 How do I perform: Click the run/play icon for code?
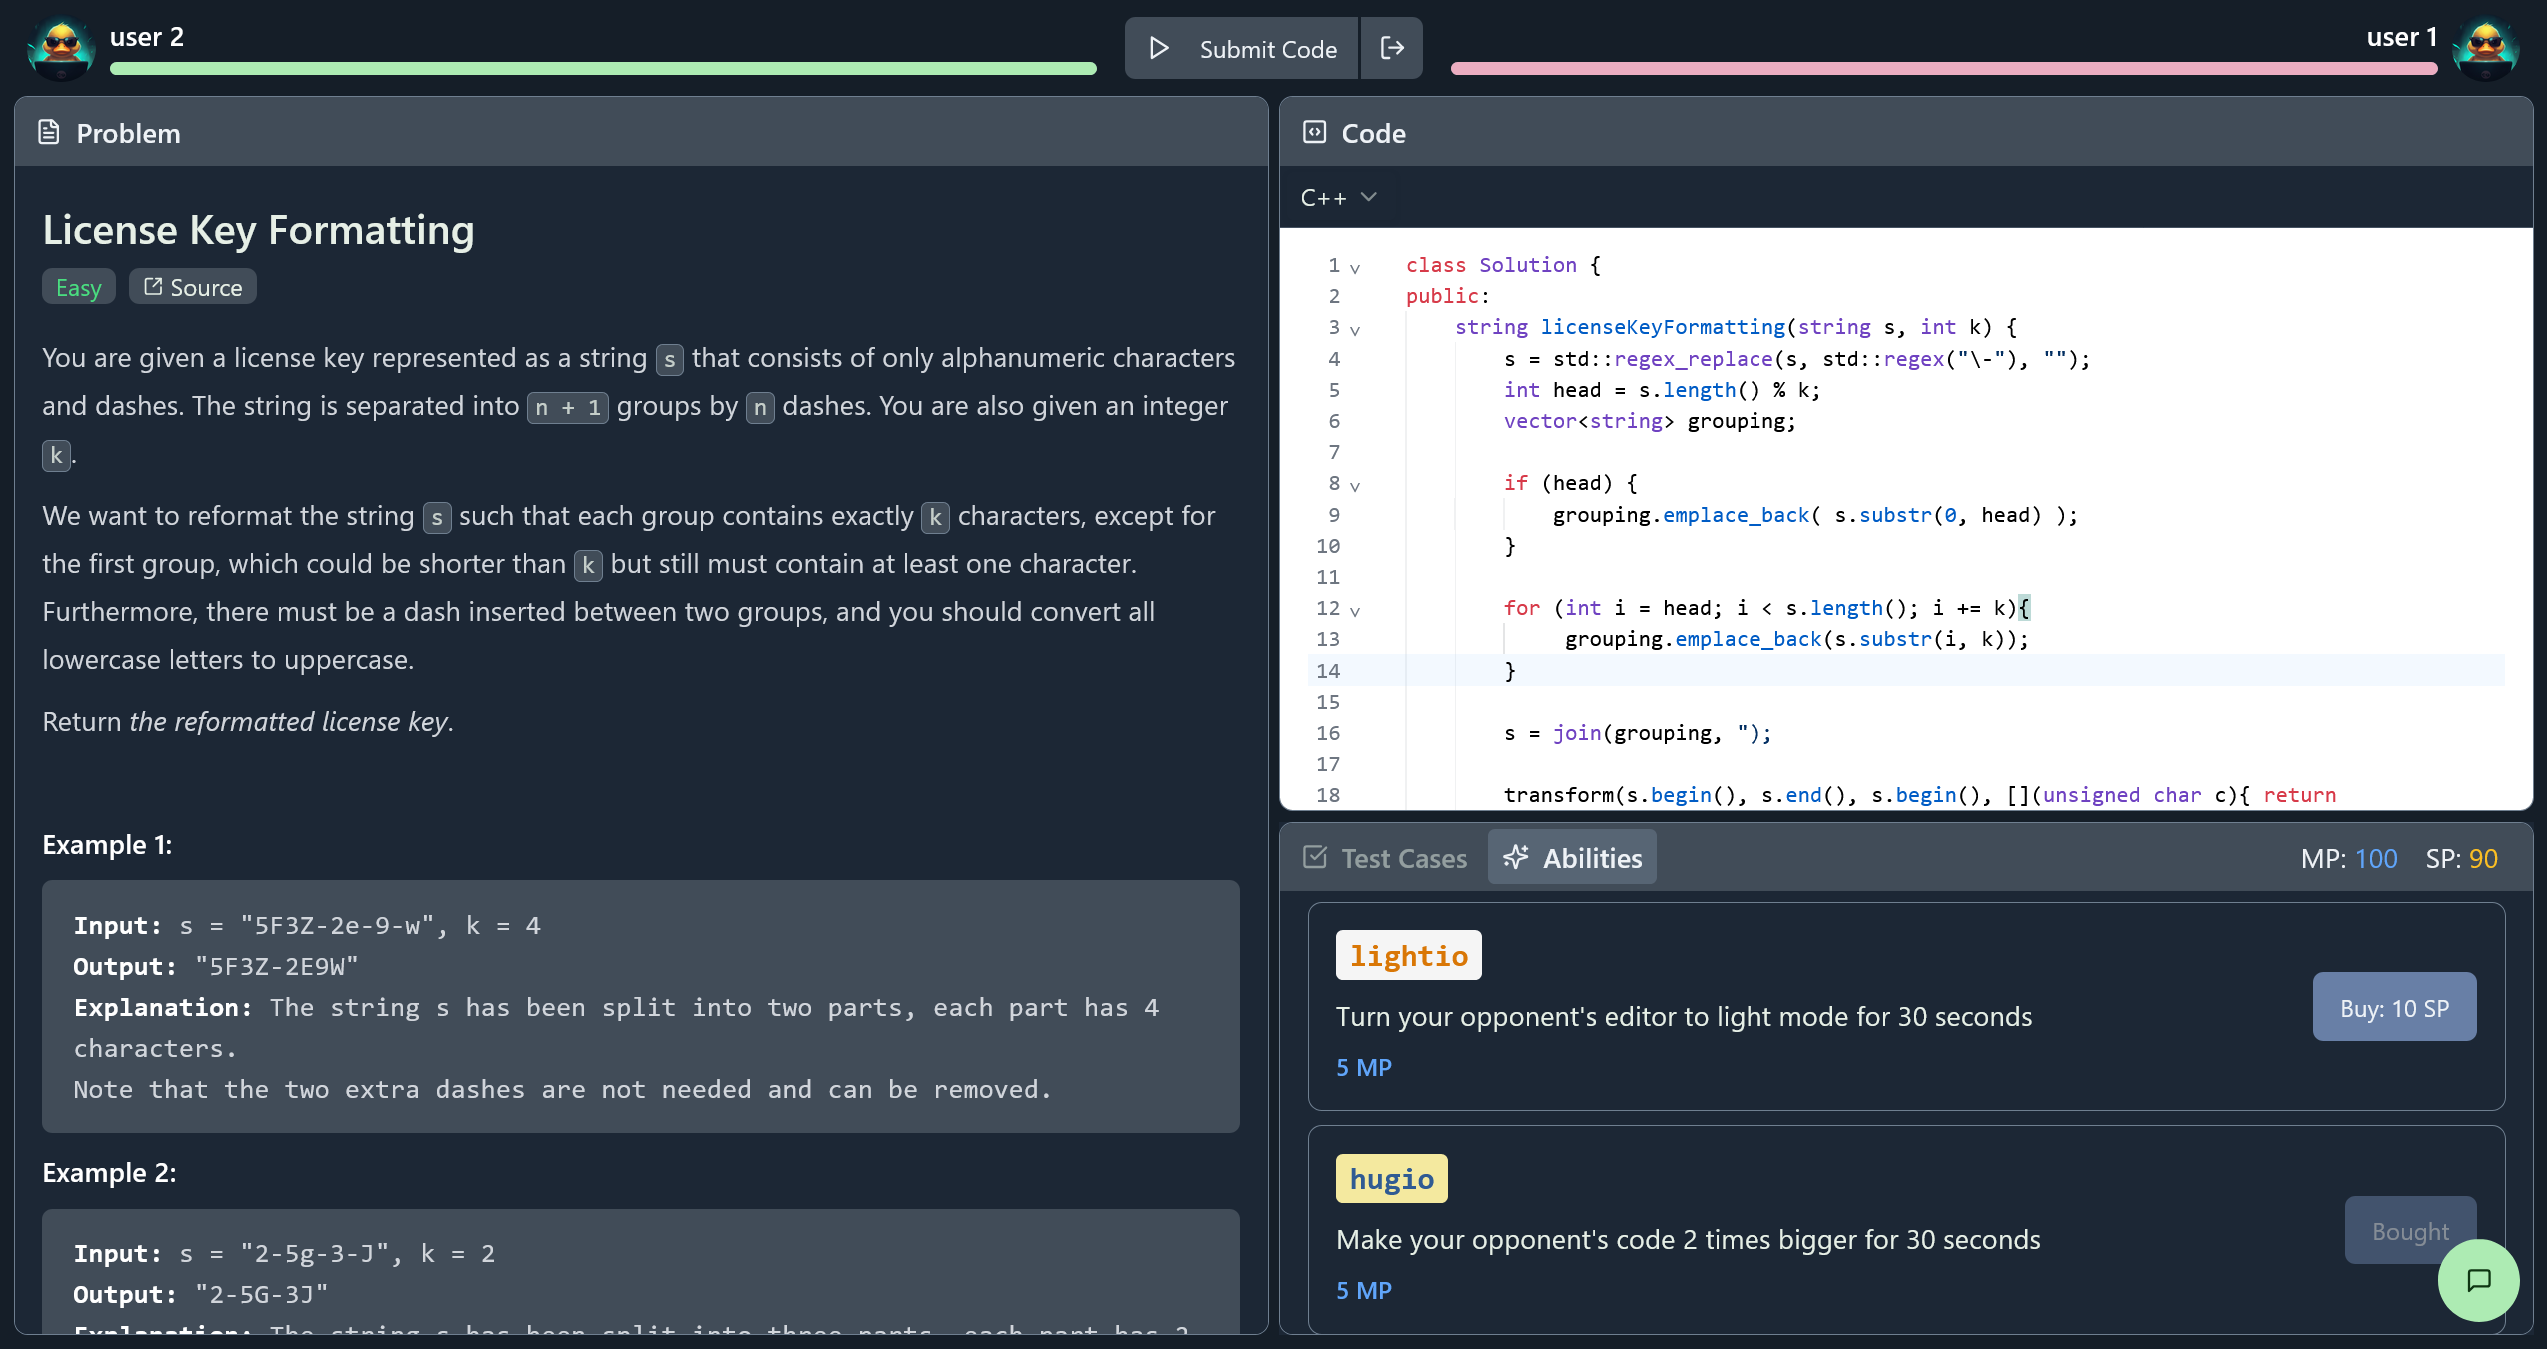coord(1157,45)
